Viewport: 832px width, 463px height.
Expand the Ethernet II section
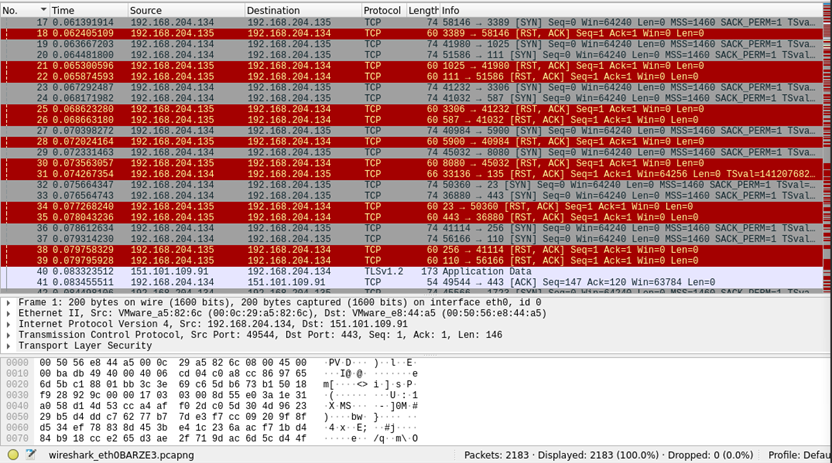point(8,312)
